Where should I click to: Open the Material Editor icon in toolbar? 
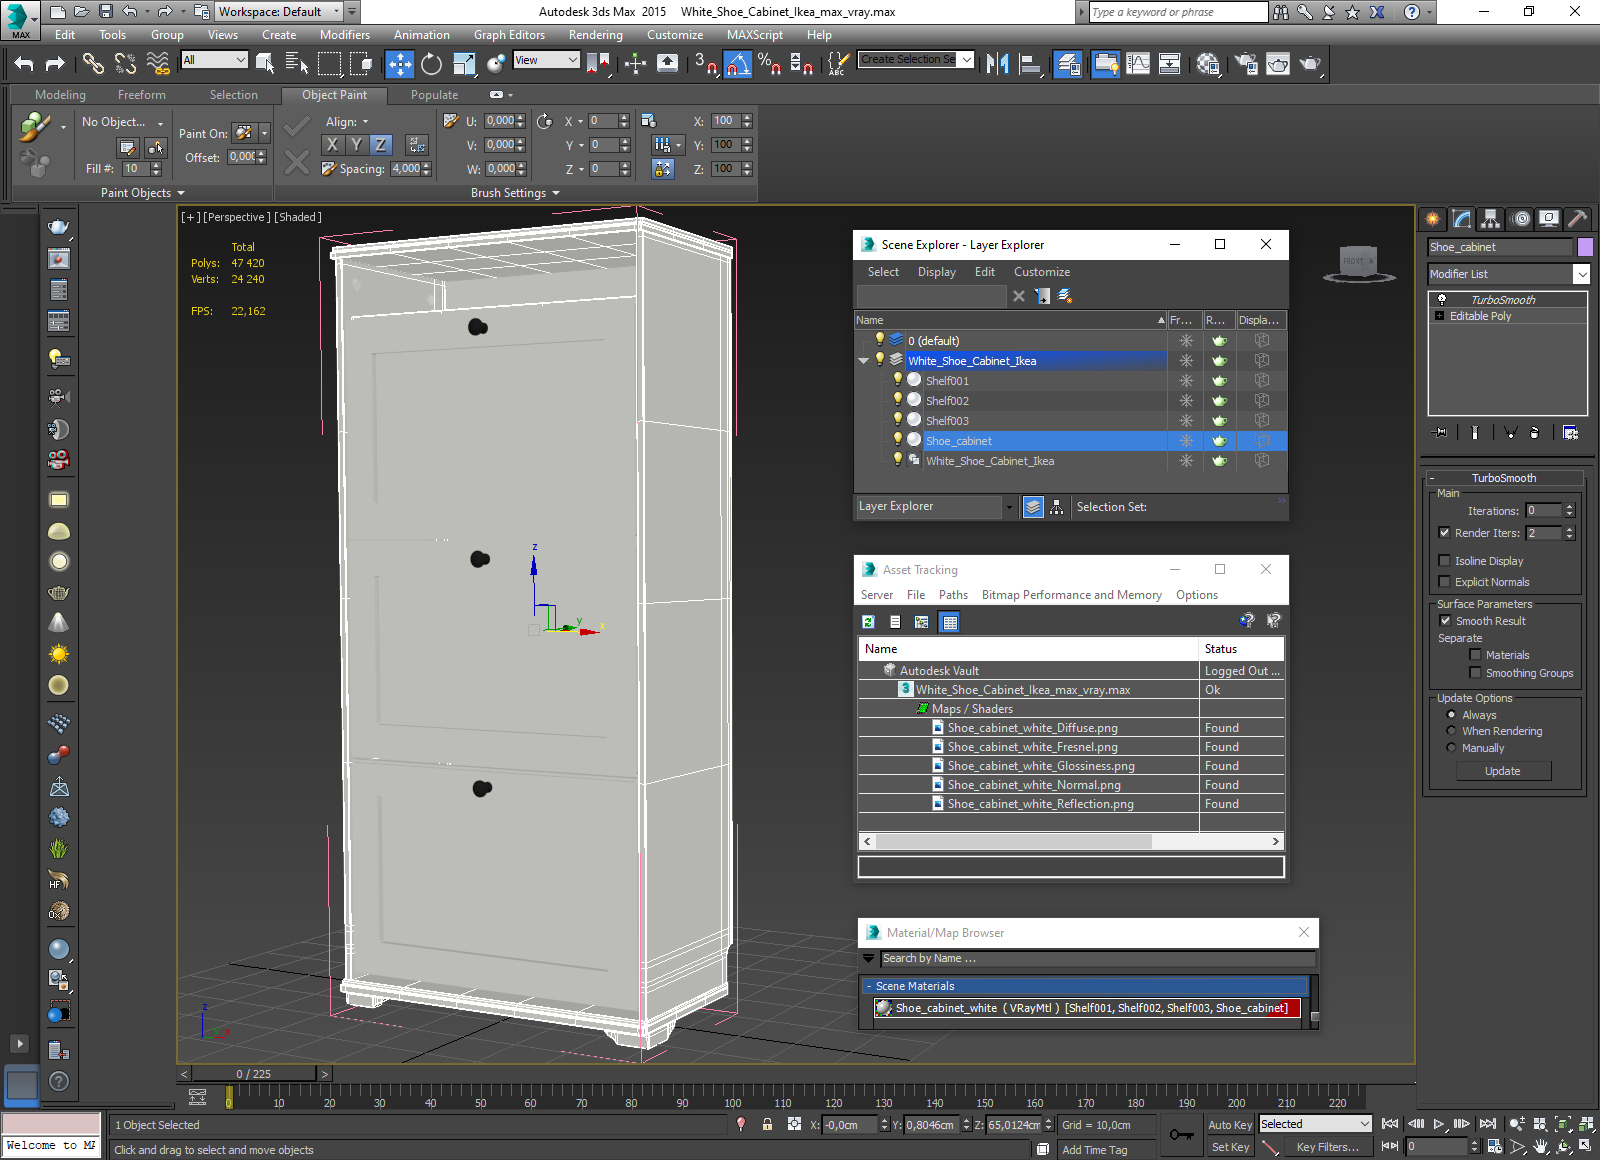1208,64
